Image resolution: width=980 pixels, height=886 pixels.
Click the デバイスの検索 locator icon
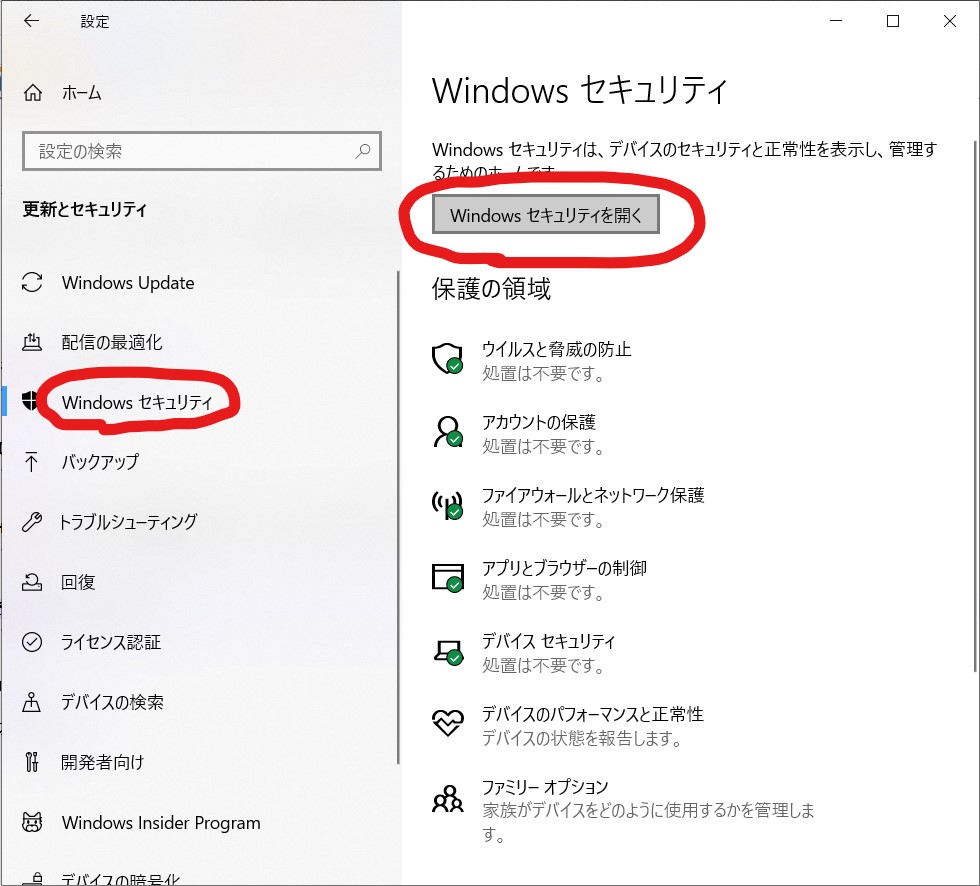click(x=32, y=702)
